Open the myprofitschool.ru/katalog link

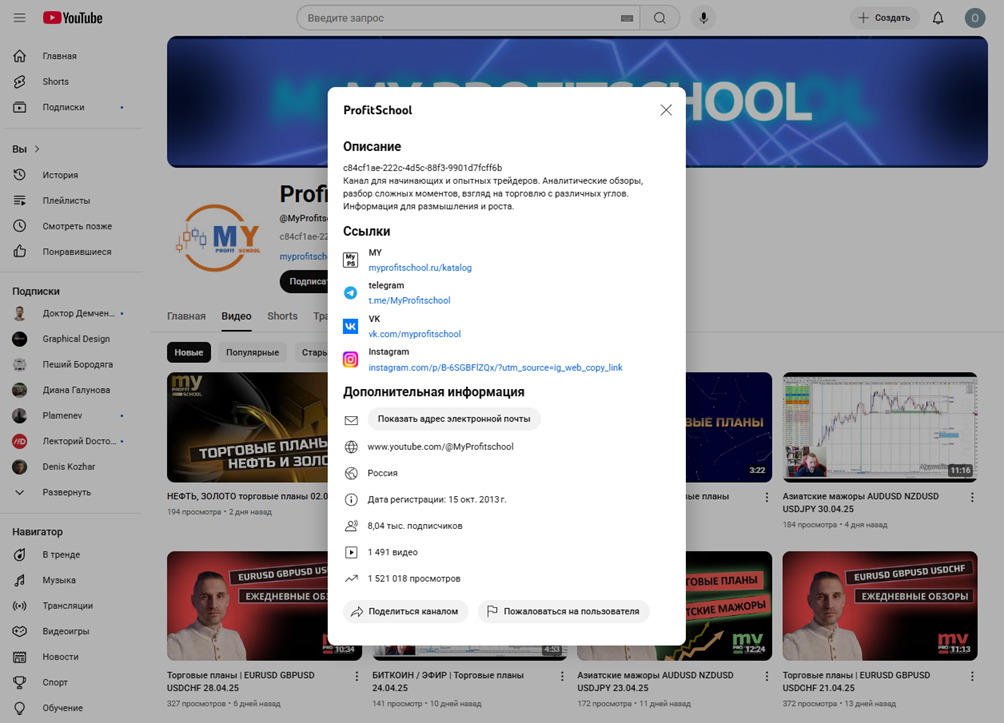(420, 268)
